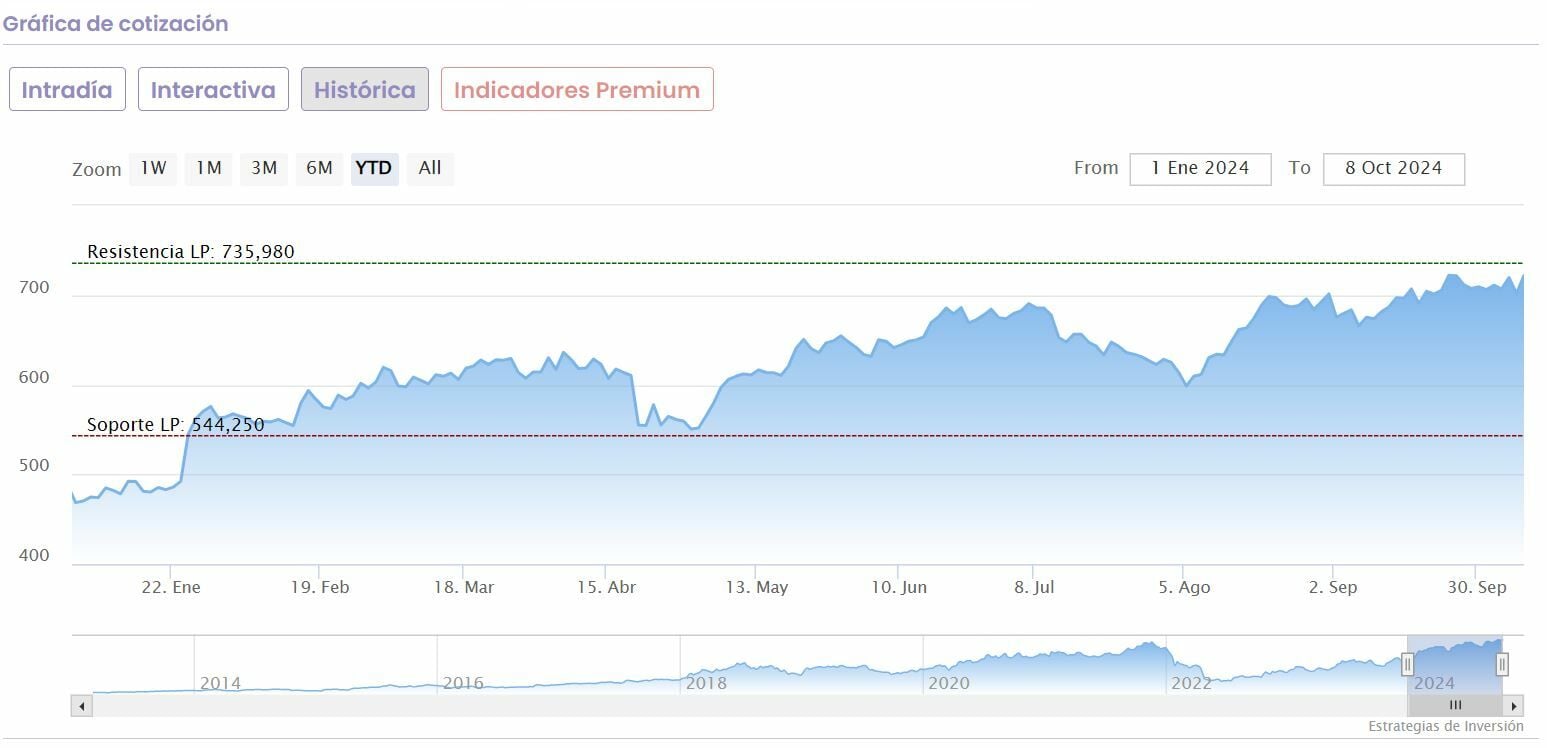Viewport: 1547px width, 748px height.
Task: Click the navigator scrollbar right arrow
Action: (1515, 706)
